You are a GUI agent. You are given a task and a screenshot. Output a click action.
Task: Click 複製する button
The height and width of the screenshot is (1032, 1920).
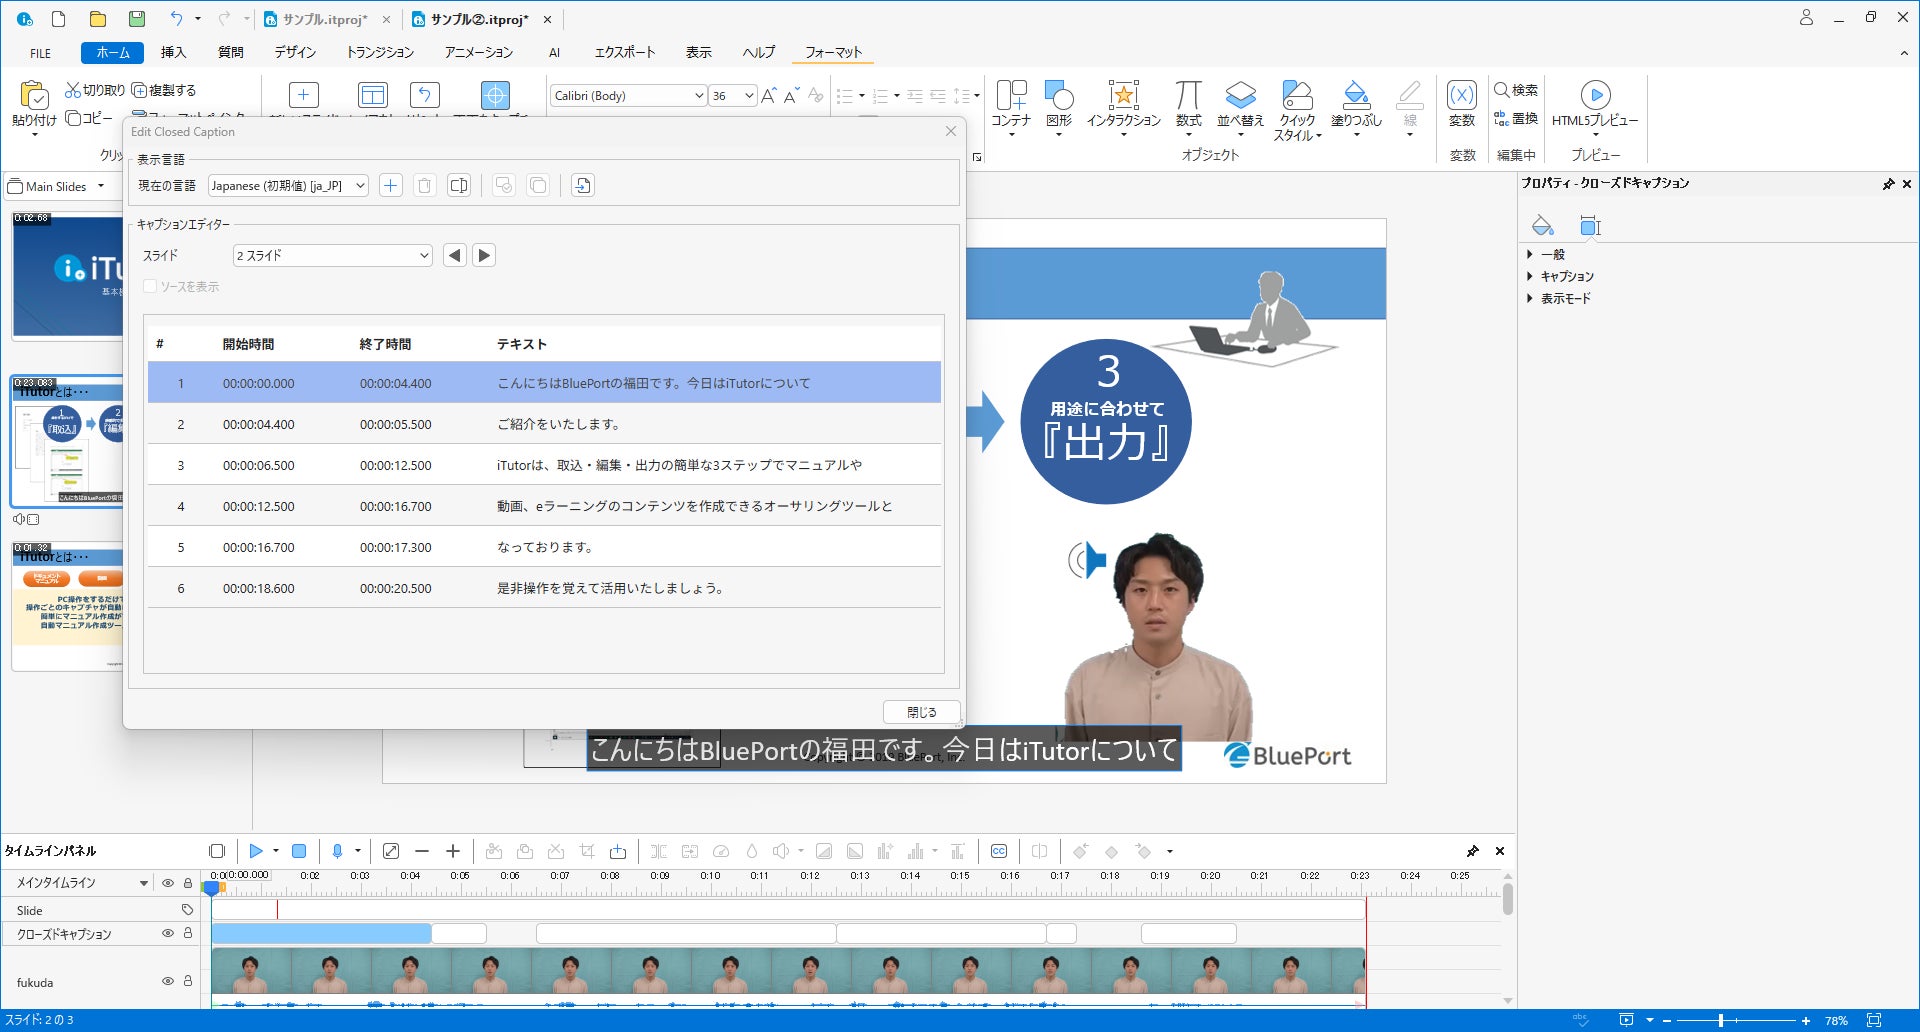164,90
